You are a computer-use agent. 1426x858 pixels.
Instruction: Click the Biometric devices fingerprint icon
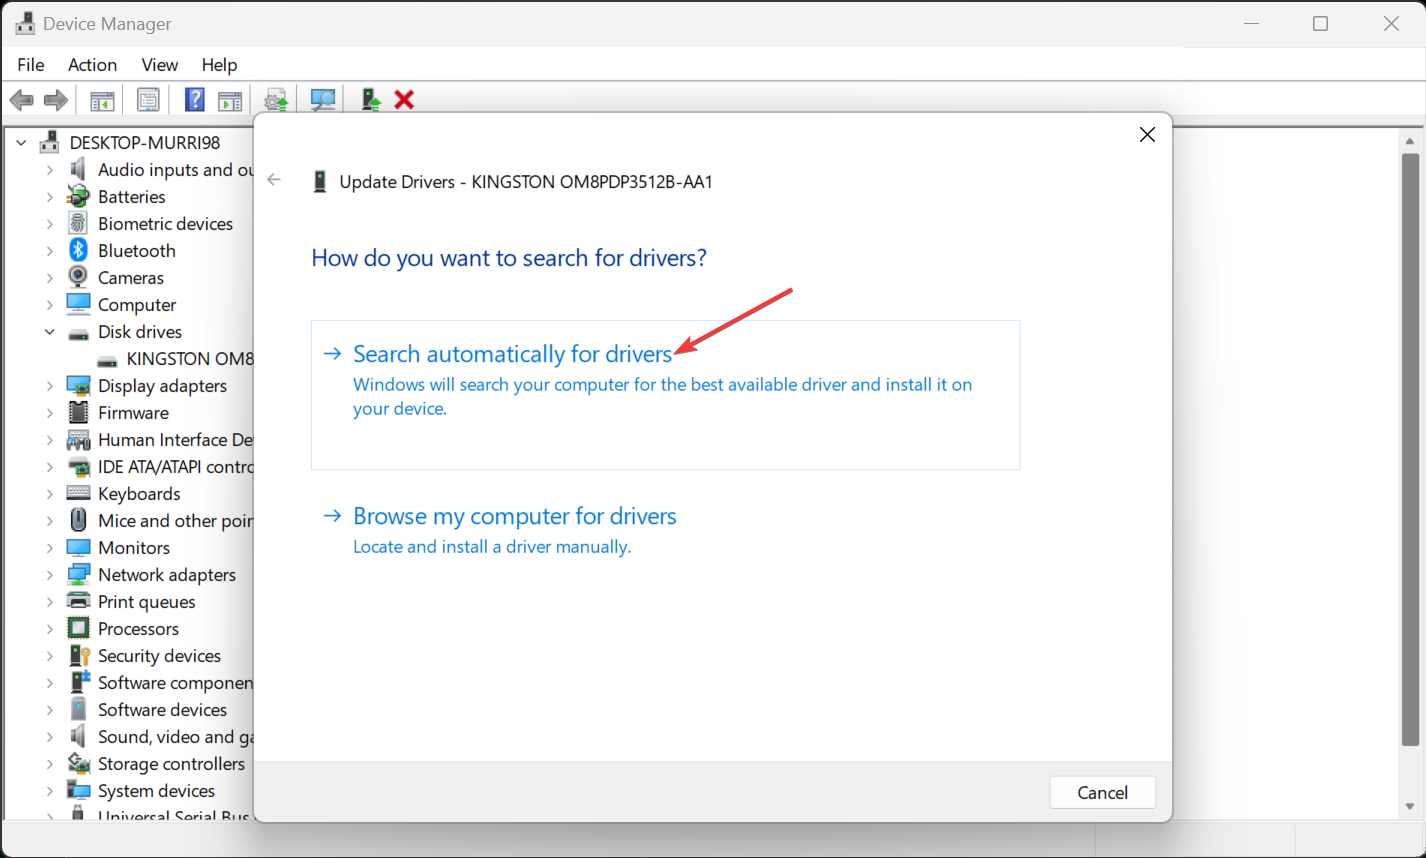(x=78, y=224)
